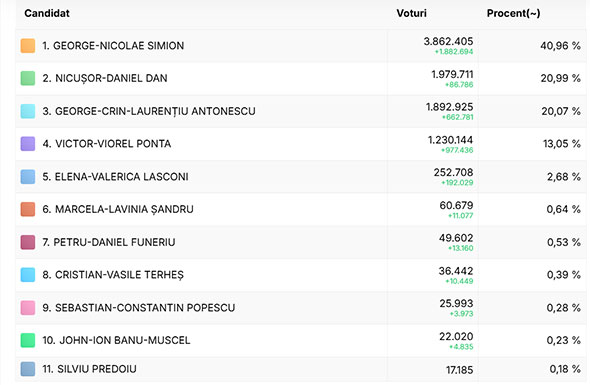The width and height of the screenshot is (590, 385).
Task: Open George-Nicolae Simion candidate row
Action: coord(301,46)
